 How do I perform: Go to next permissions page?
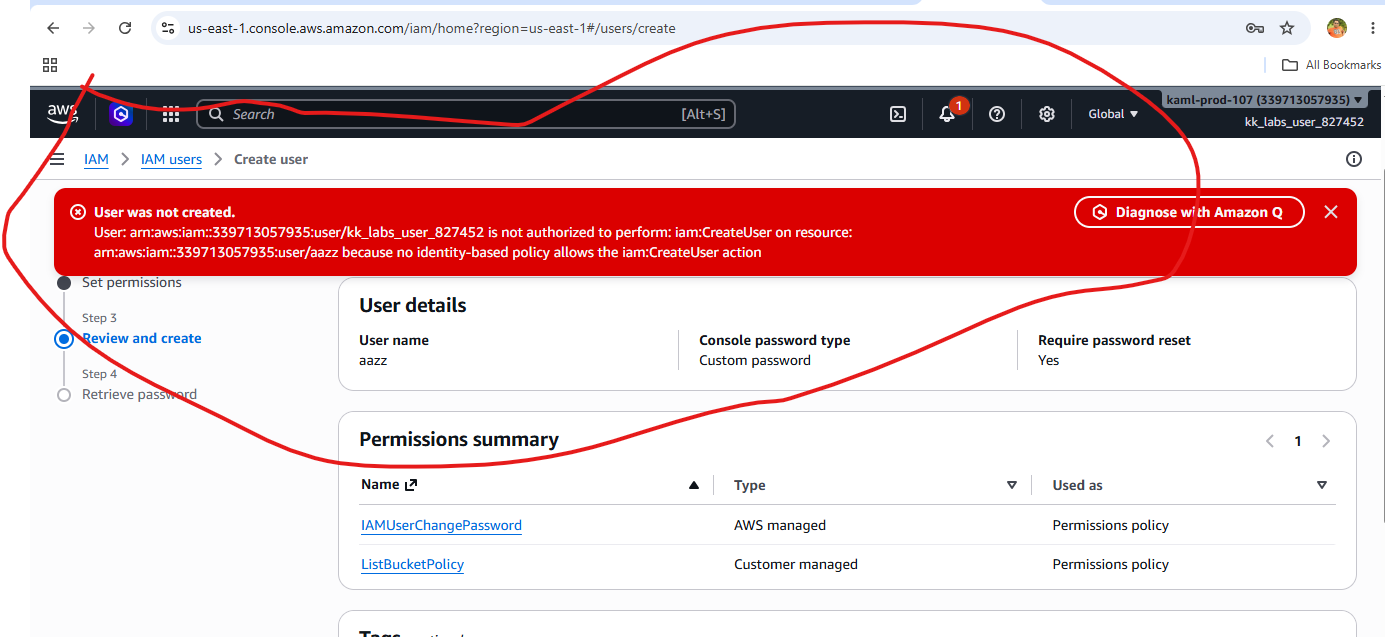pos(1326,441)
